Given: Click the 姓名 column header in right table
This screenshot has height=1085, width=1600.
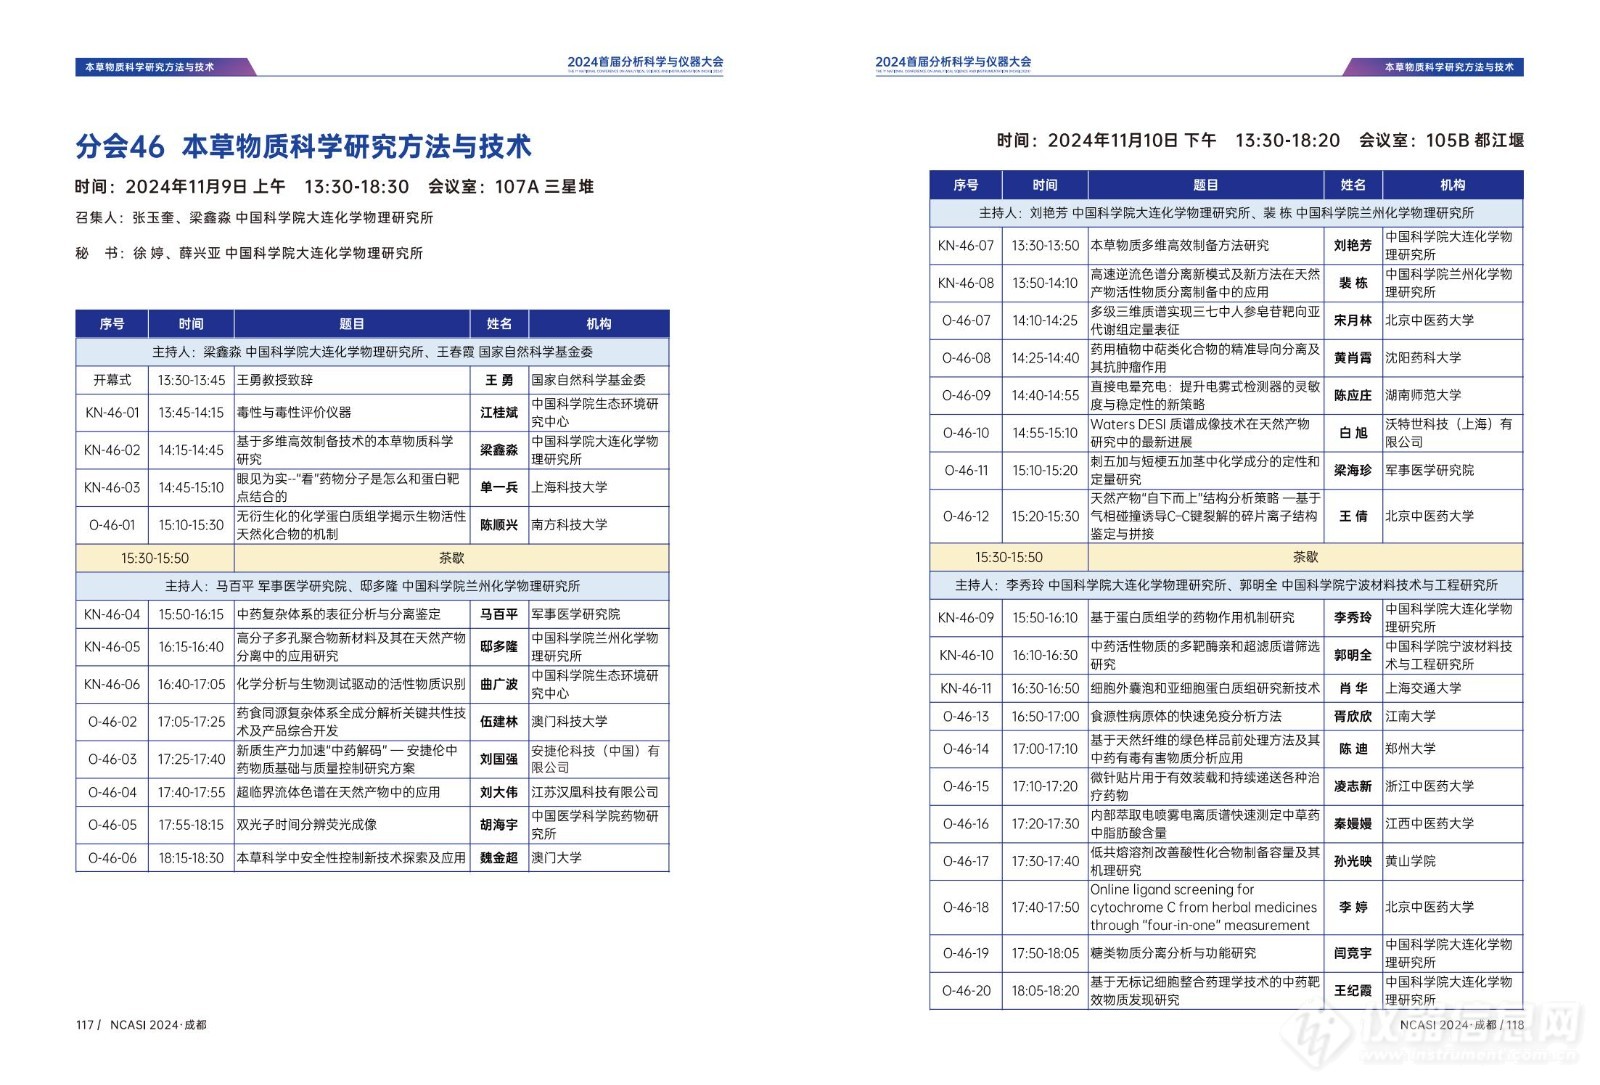Looking at the screenshot, I should click(x=1353, y=185).
